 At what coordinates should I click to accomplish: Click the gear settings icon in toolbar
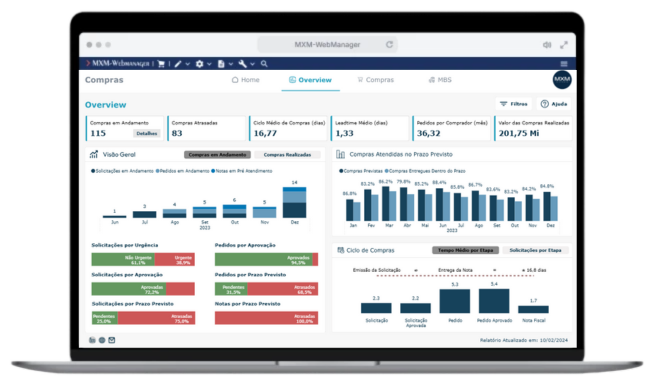tap(200, 64)
